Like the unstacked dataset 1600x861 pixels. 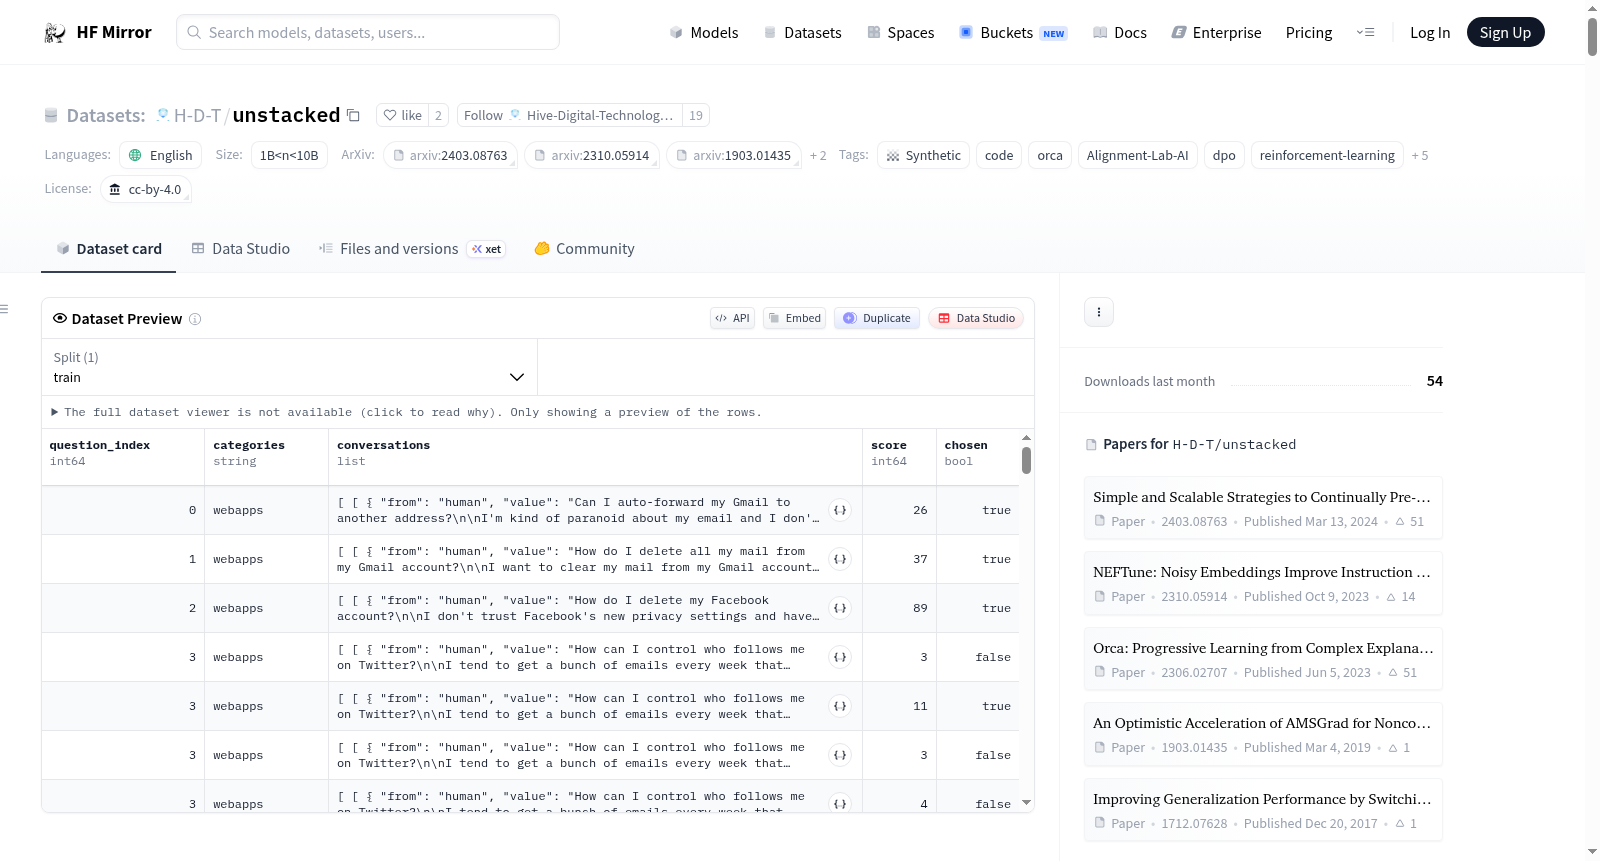402,115
